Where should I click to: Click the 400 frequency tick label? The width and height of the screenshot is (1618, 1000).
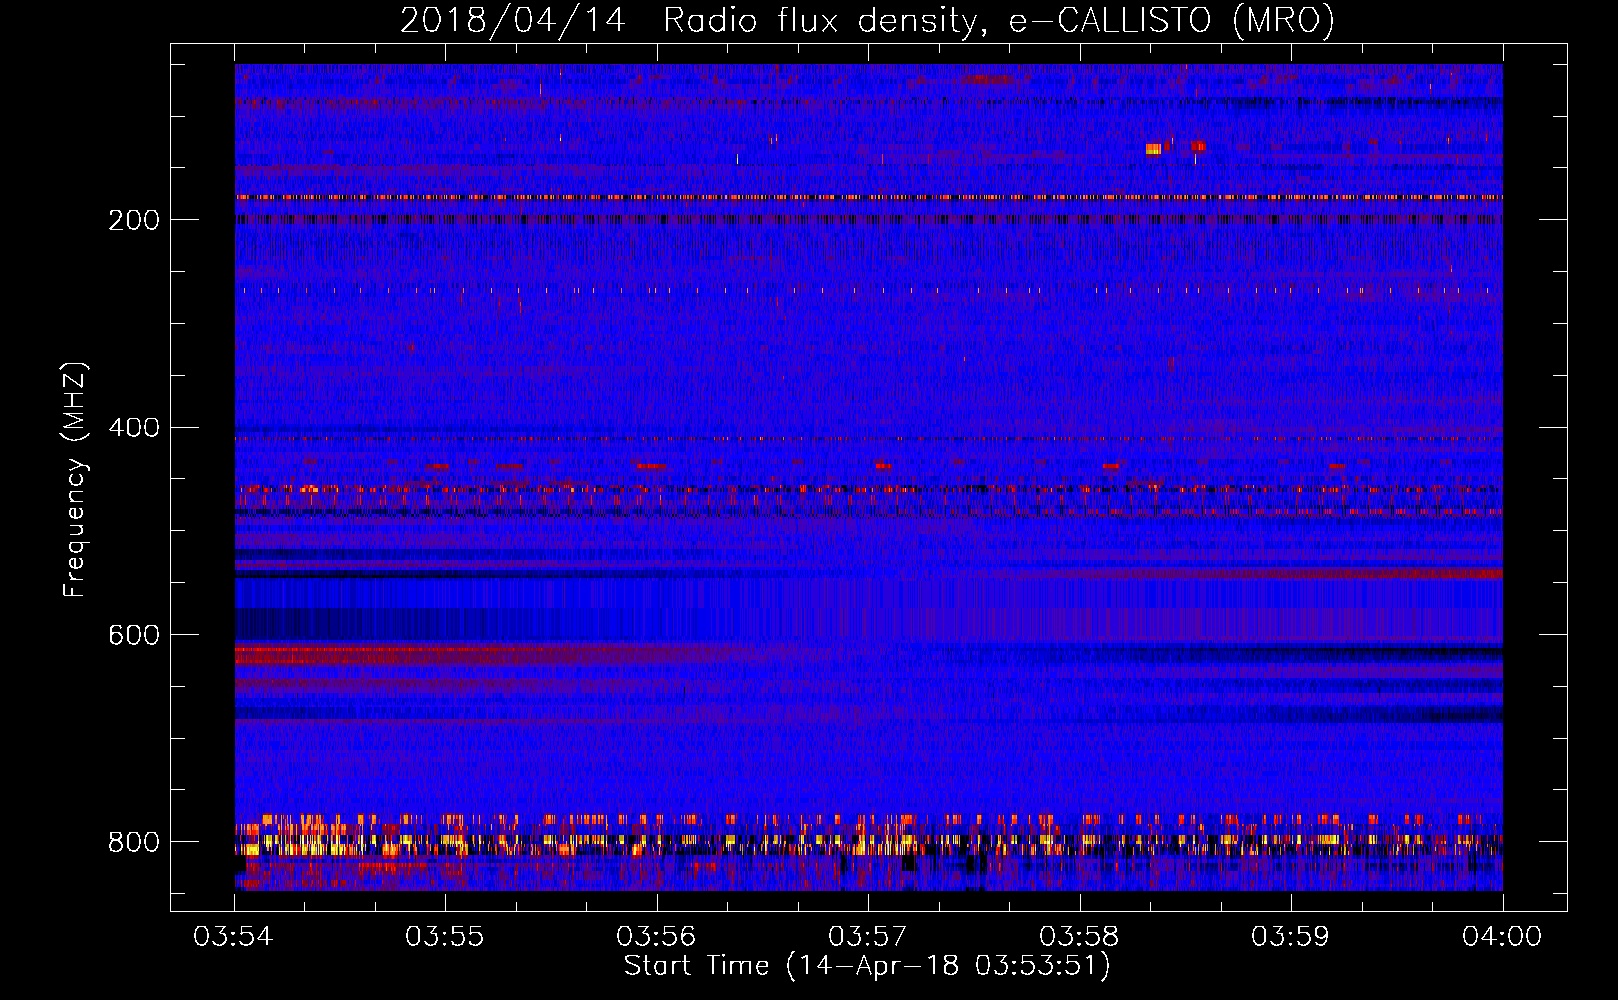pos(134,428)
